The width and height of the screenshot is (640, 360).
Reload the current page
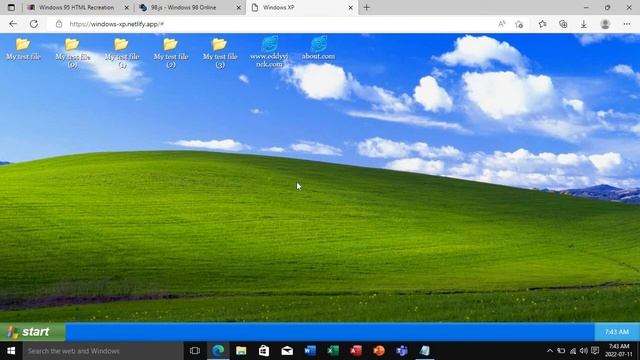coord(34,24)
